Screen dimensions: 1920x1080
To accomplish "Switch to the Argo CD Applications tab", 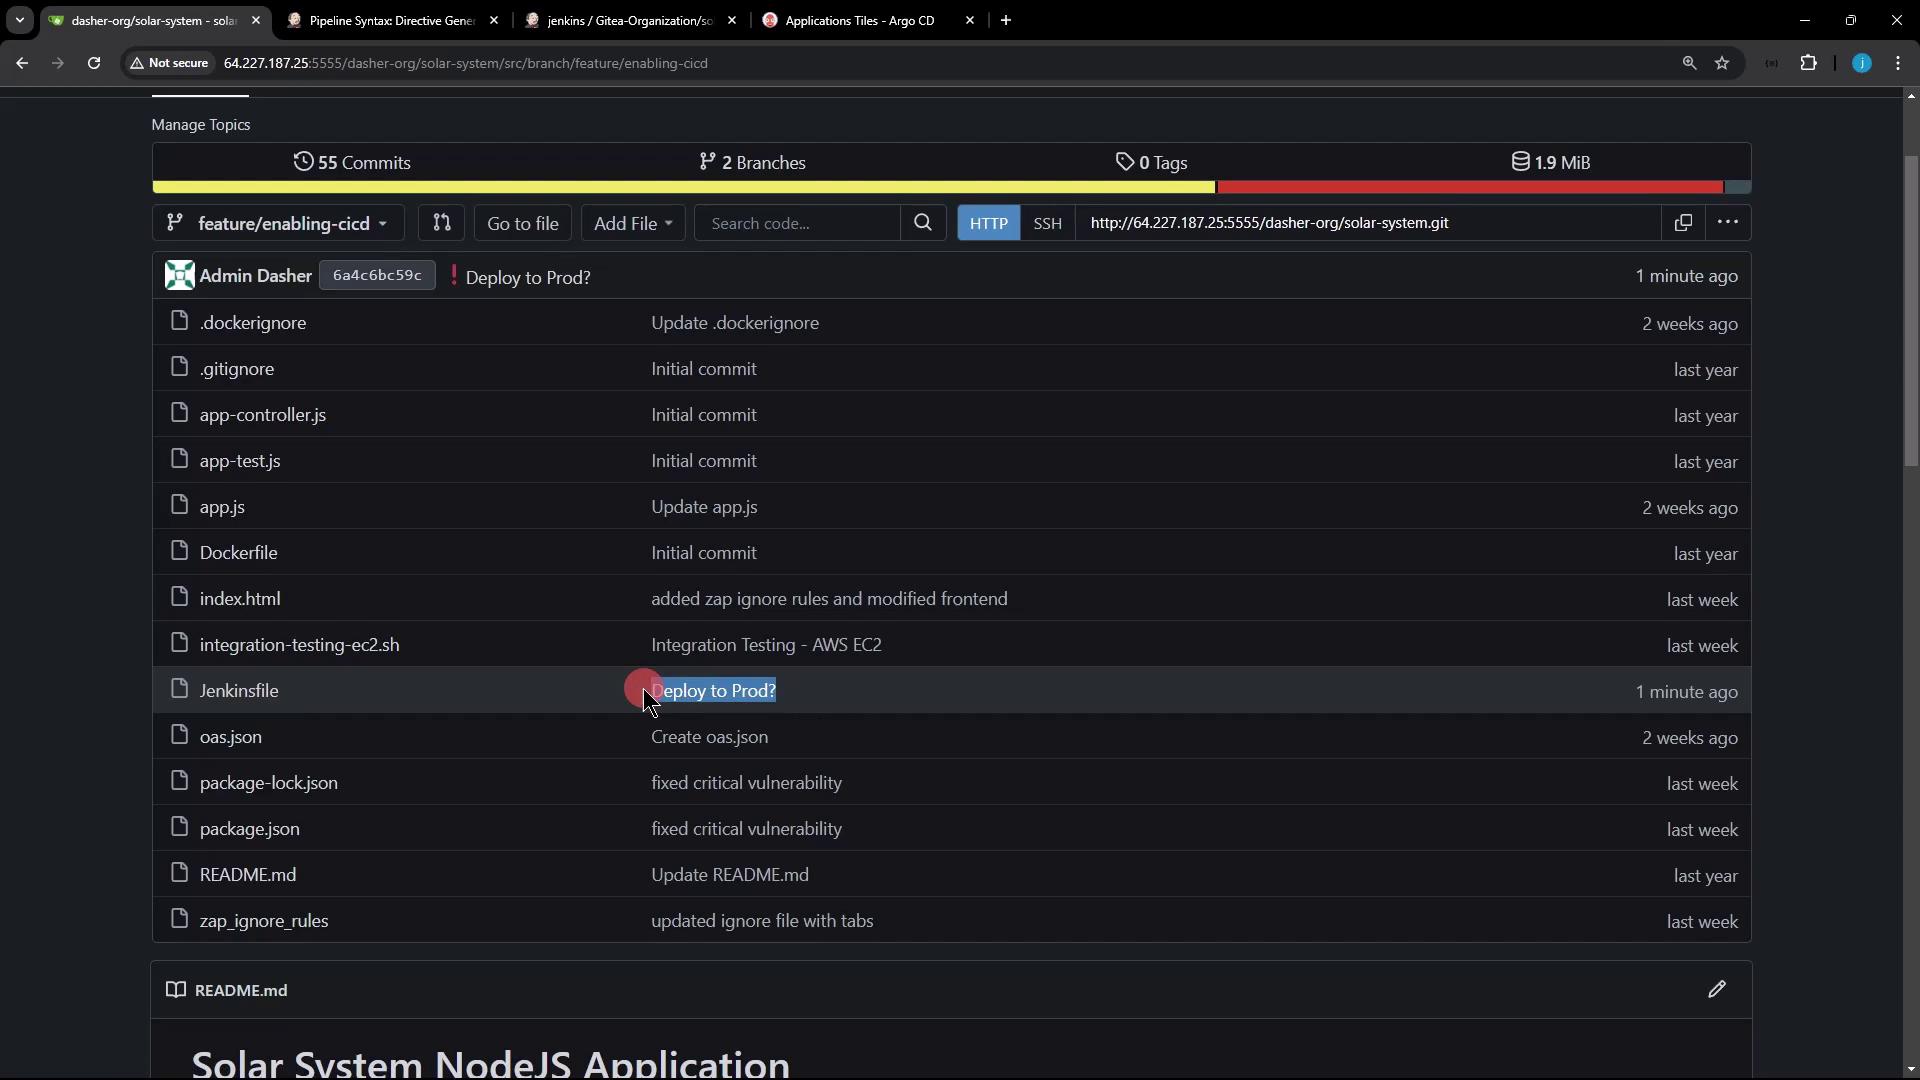I will (x=859, y=20).
